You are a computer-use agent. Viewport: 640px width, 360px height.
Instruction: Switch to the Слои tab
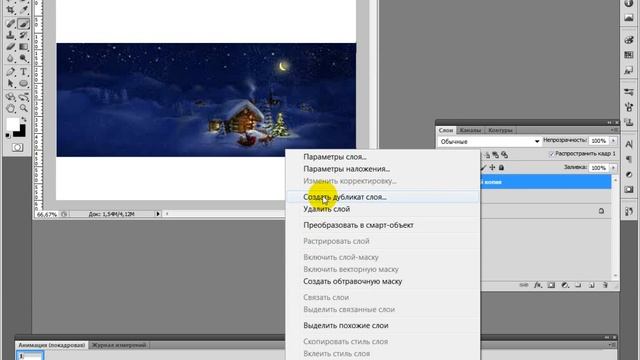[x=446, y=130]
